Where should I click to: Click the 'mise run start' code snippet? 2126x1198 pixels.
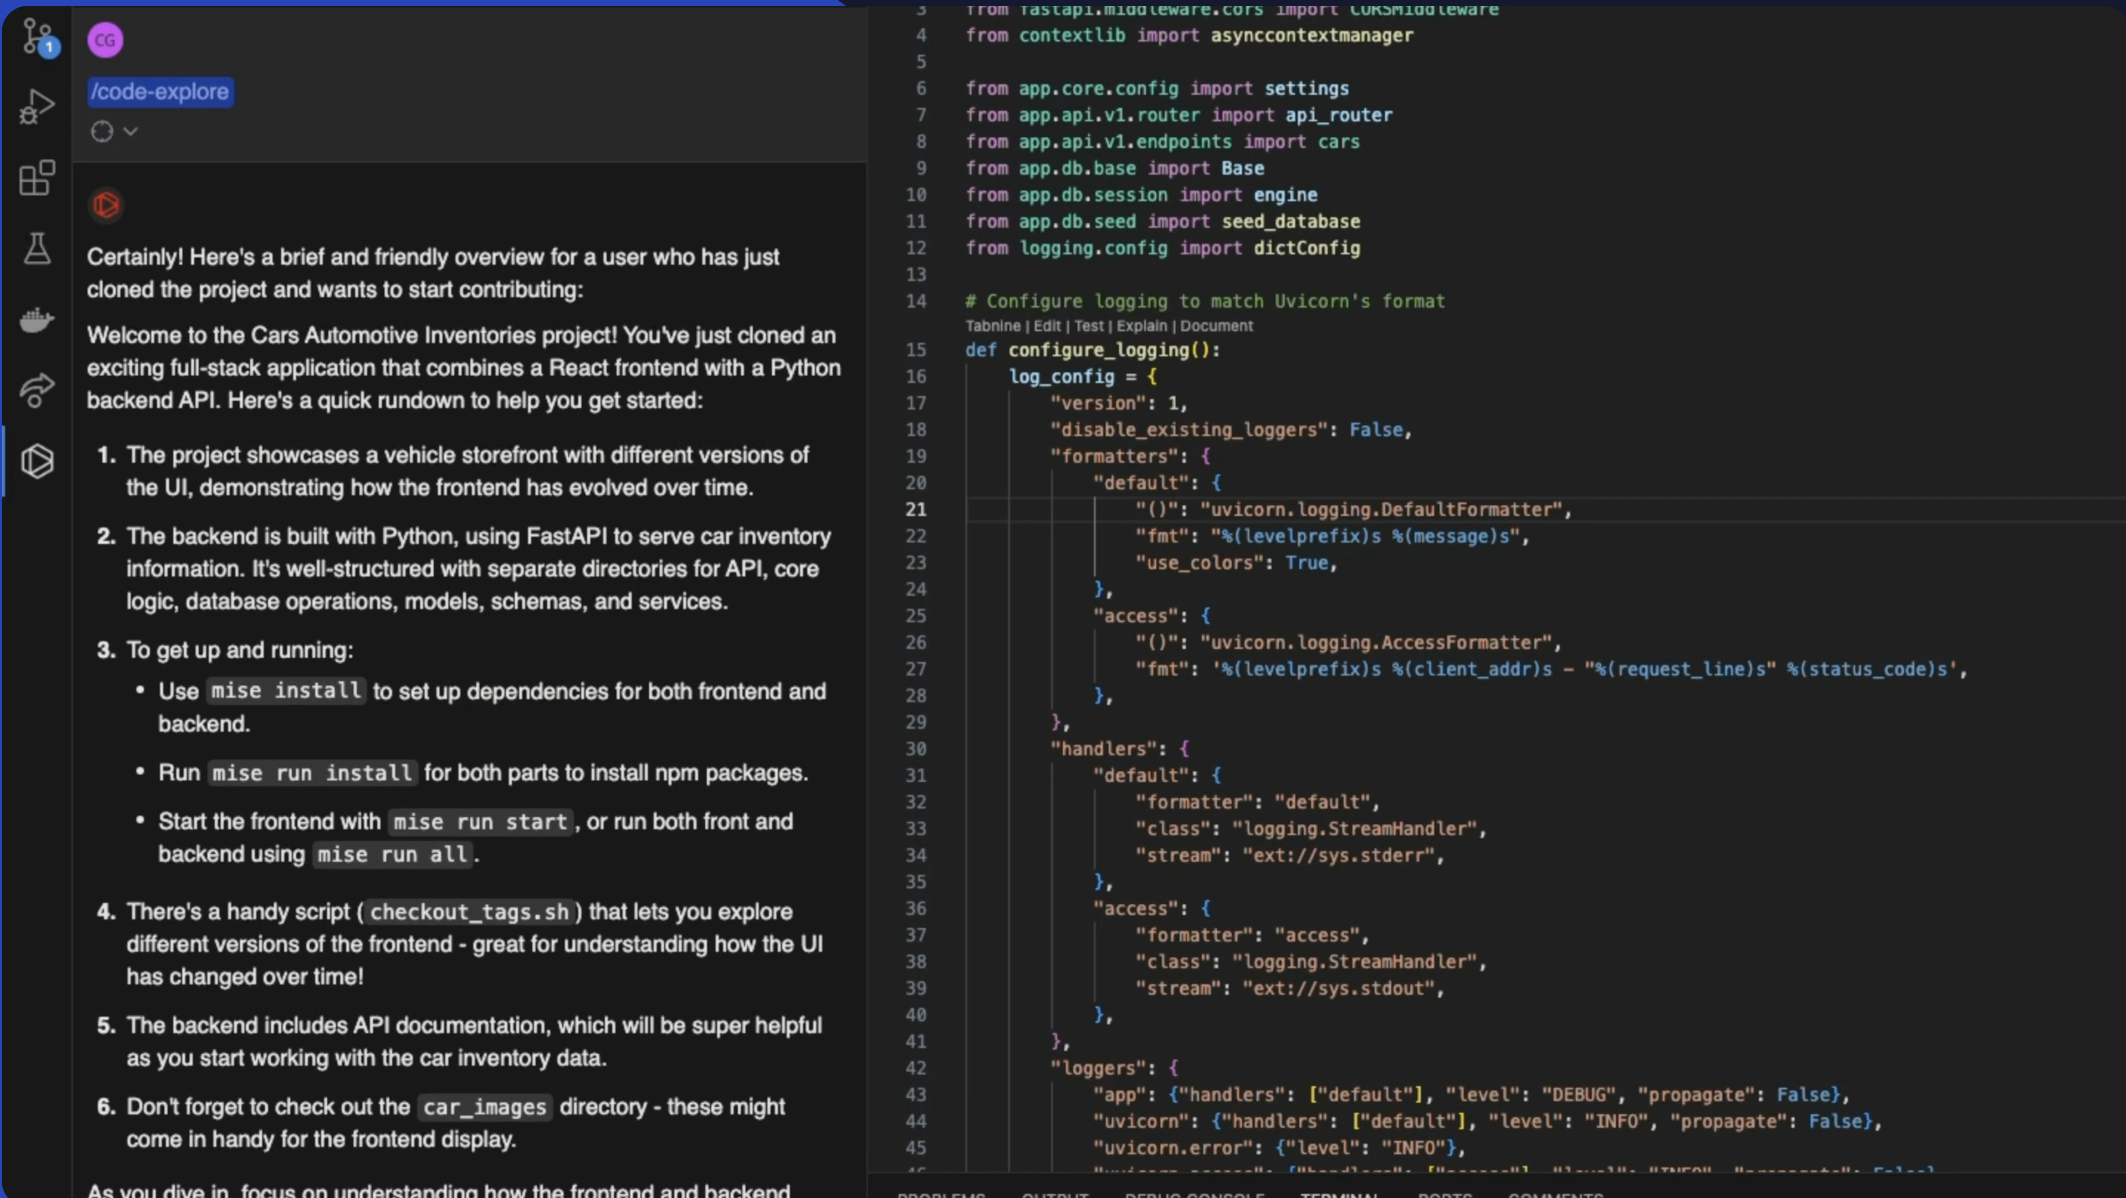(x=480, y=822)
